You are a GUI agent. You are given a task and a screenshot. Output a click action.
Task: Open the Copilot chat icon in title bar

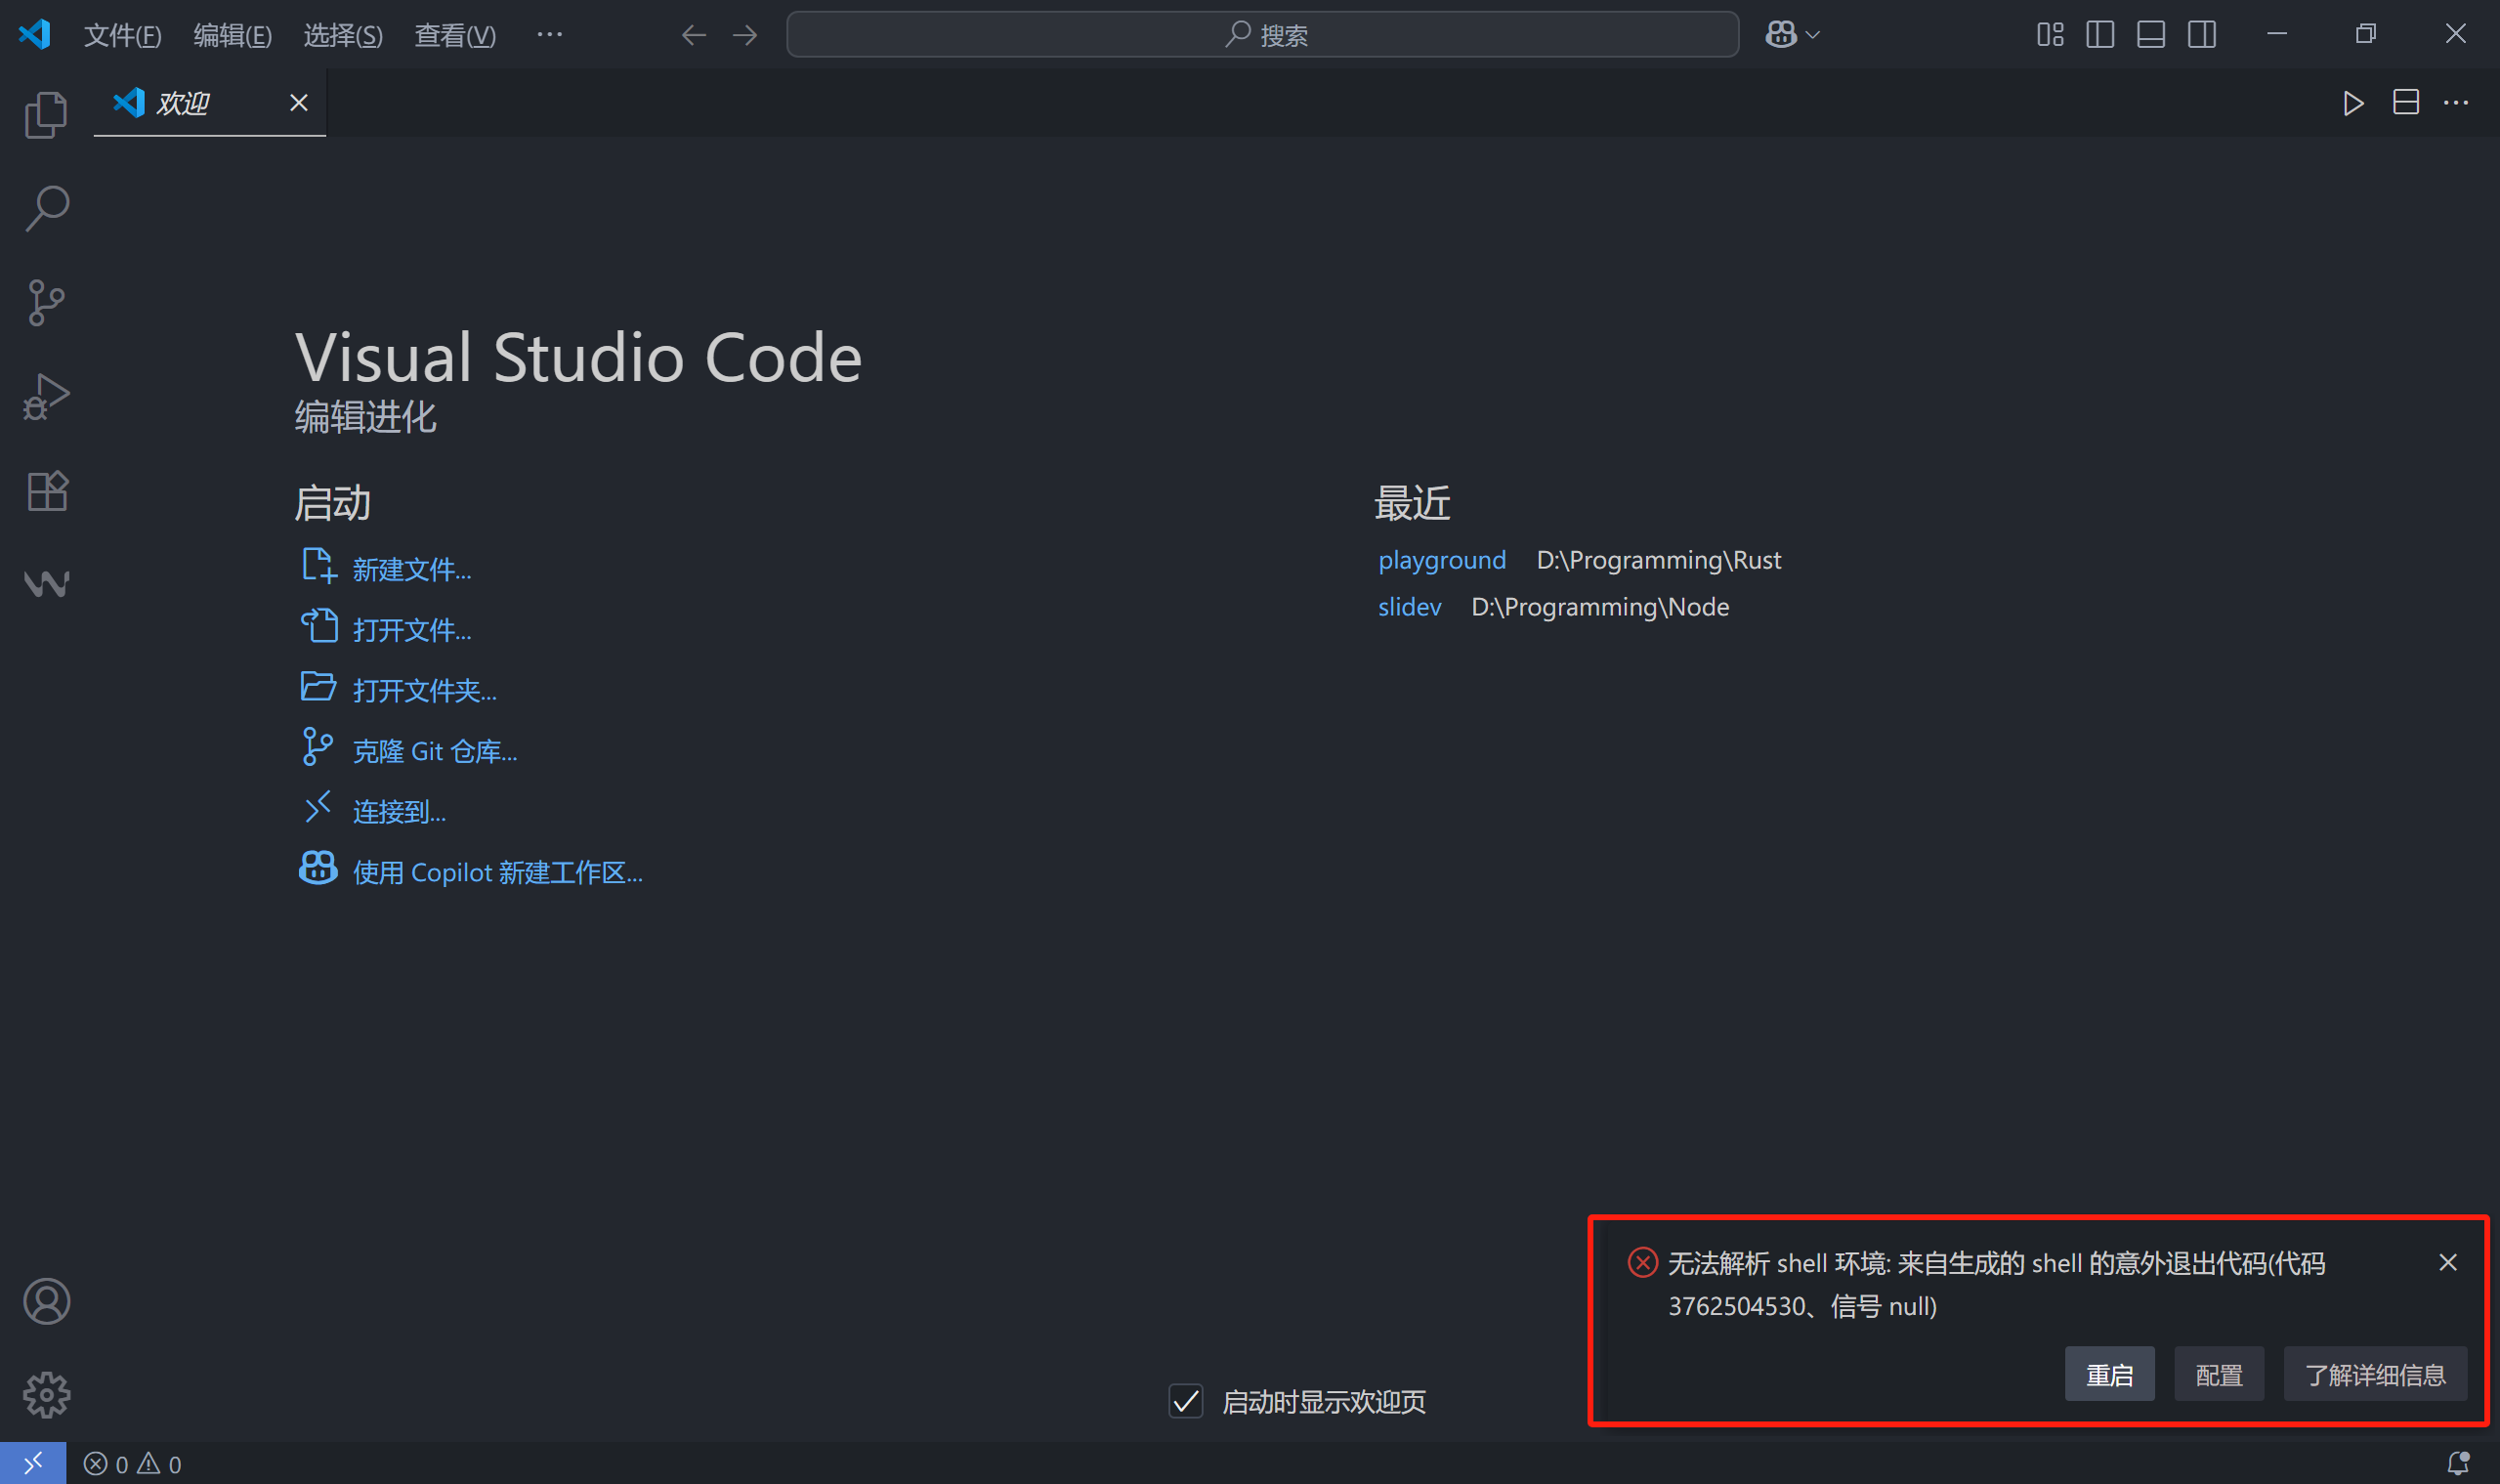pos(1781,35)
